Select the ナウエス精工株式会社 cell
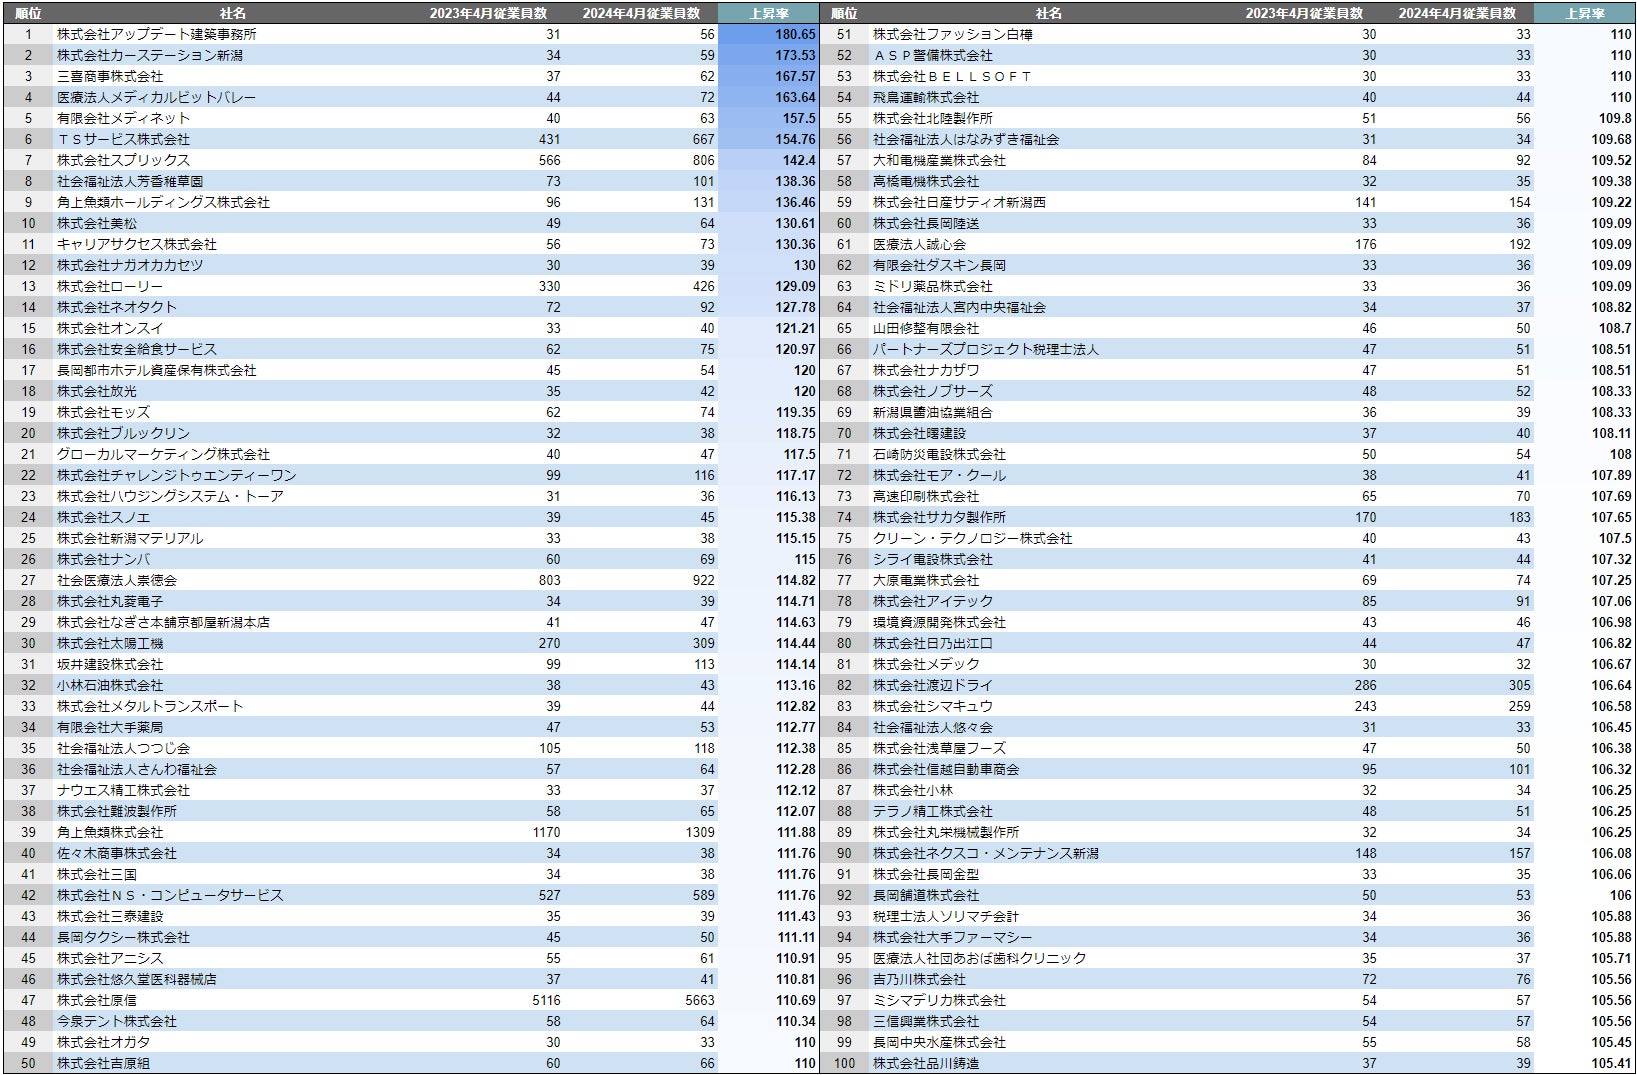 point(123,790)
